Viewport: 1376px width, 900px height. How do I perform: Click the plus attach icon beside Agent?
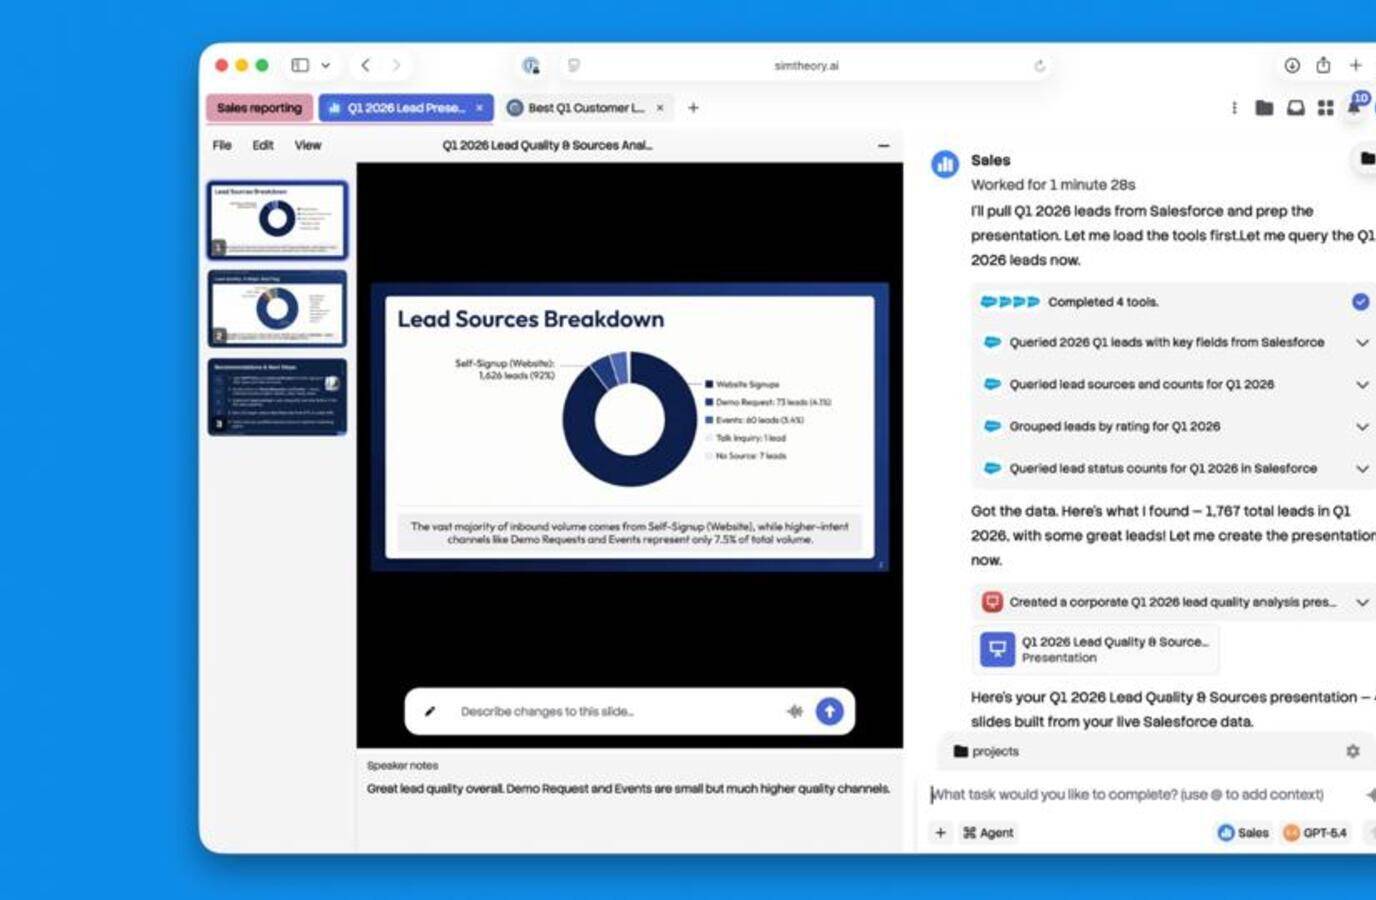[940, 832]
